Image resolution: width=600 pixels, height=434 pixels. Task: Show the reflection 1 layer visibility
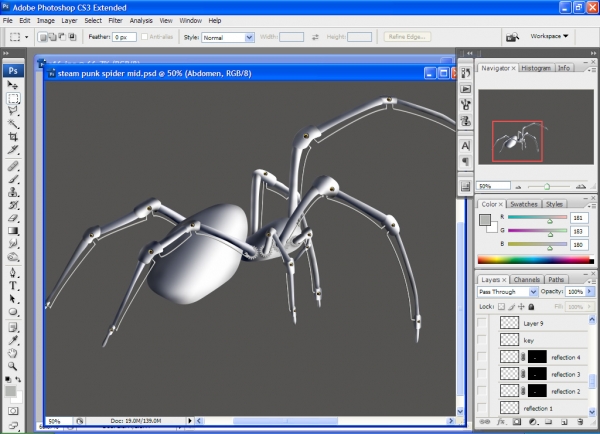[x=482, y=408]
